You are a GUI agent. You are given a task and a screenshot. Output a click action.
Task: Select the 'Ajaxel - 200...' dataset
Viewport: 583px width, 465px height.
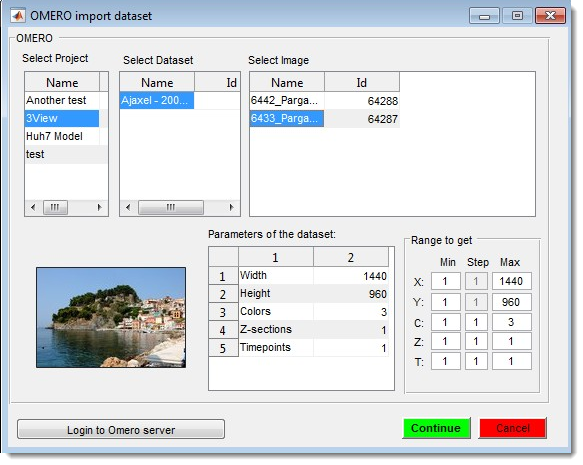click(x=157, y=100)
